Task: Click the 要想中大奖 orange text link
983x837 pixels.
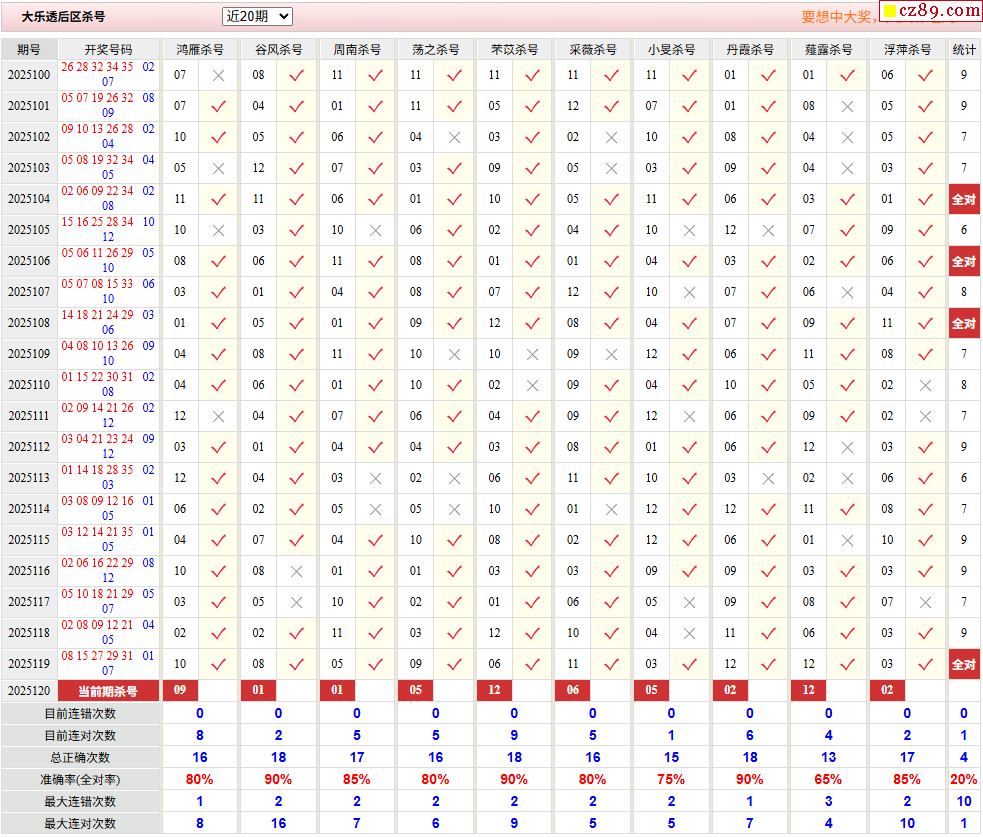Action: coord(836,17)
